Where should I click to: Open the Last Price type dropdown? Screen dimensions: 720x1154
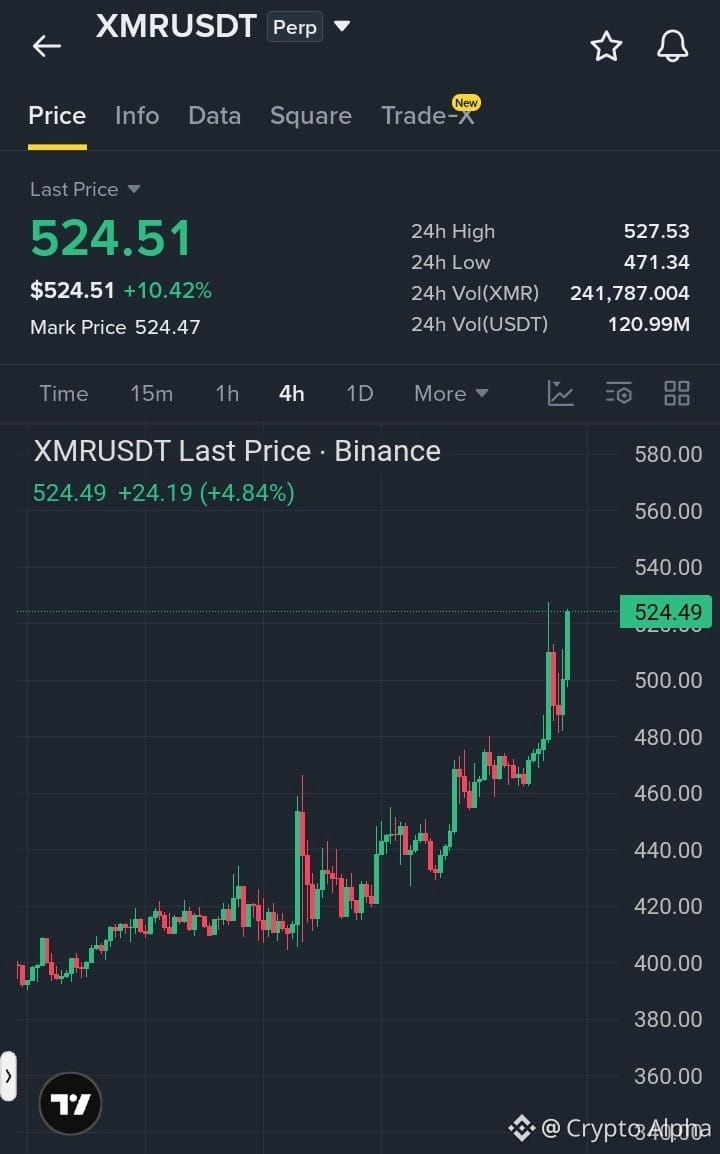point(133,189)
